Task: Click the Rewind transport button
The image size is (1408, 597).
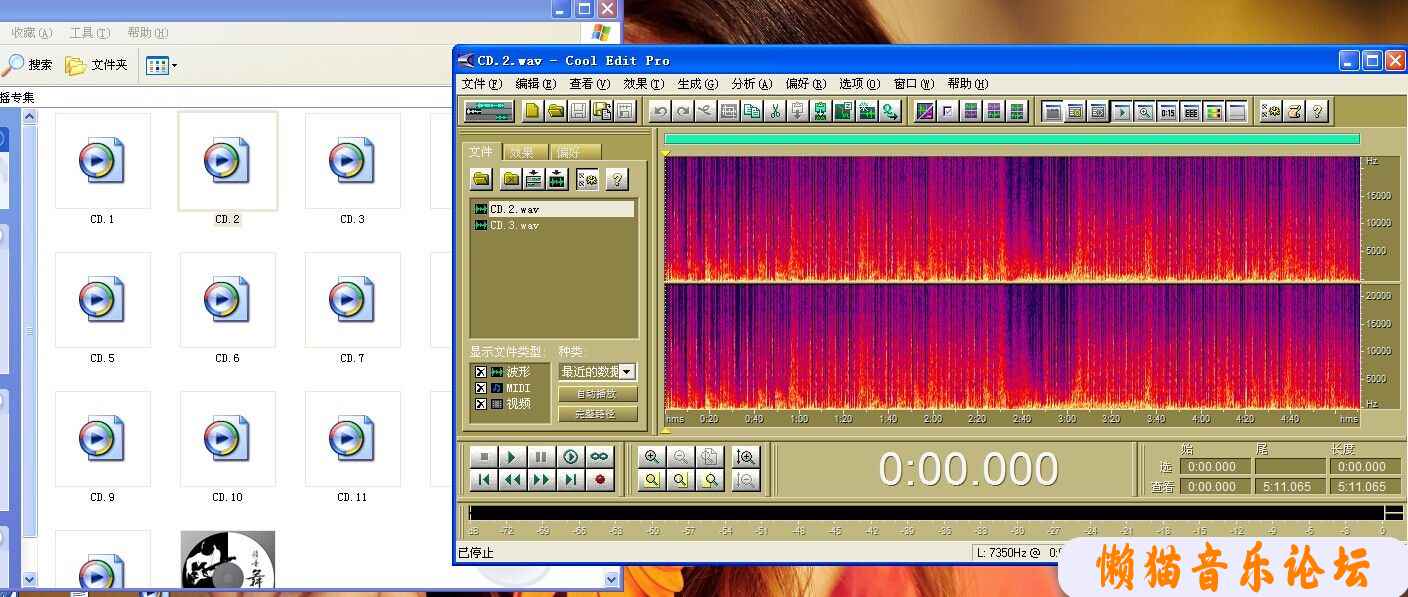Action: point(512,480)
